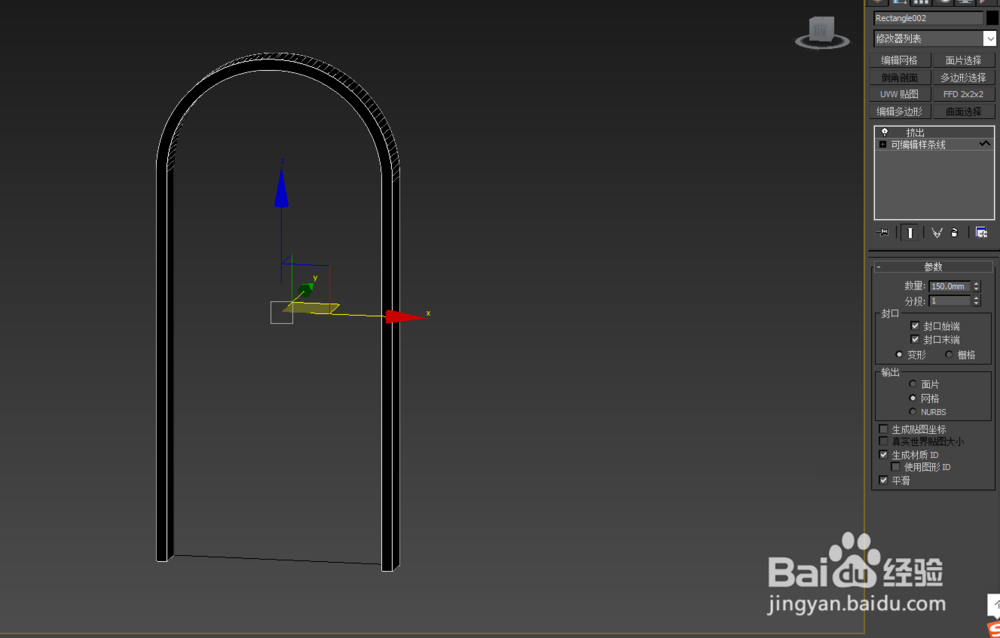The image size is (1000, 638).
Task: Open Configure Modifier Sets icon
Action: coord(982,232)
